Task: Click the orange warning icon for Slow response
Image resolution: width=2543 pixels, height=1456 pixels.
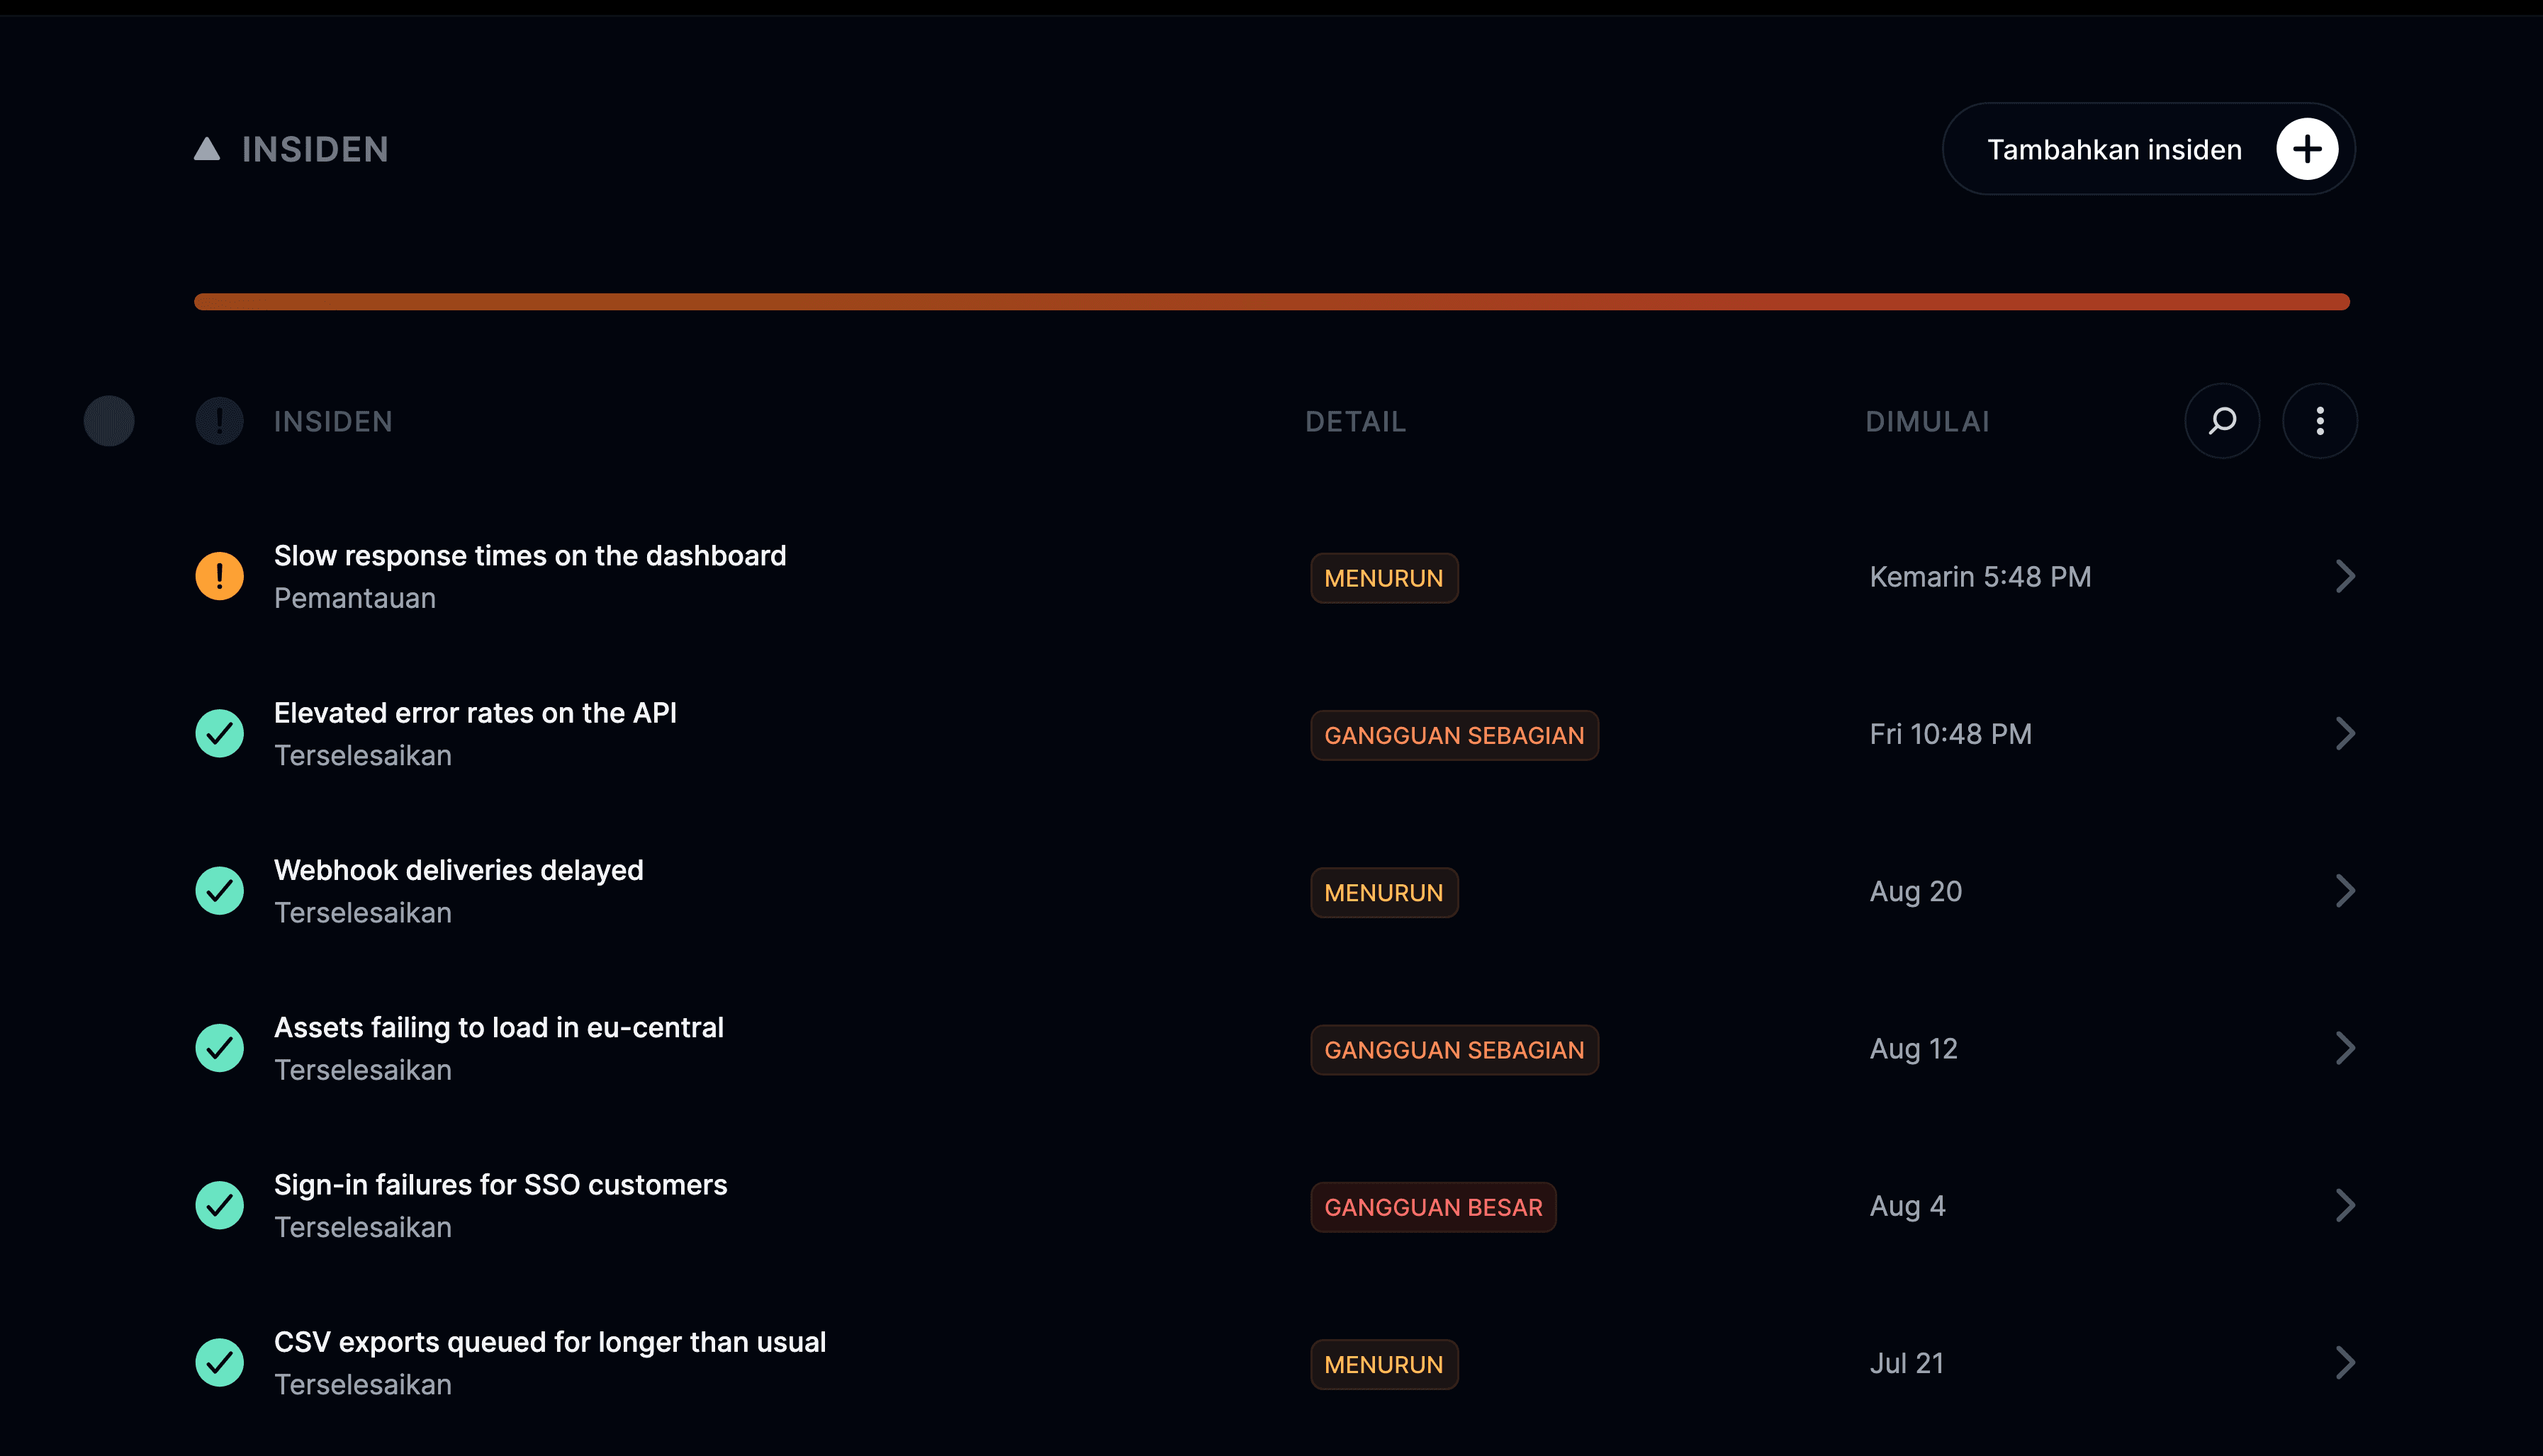Action: 219,576
